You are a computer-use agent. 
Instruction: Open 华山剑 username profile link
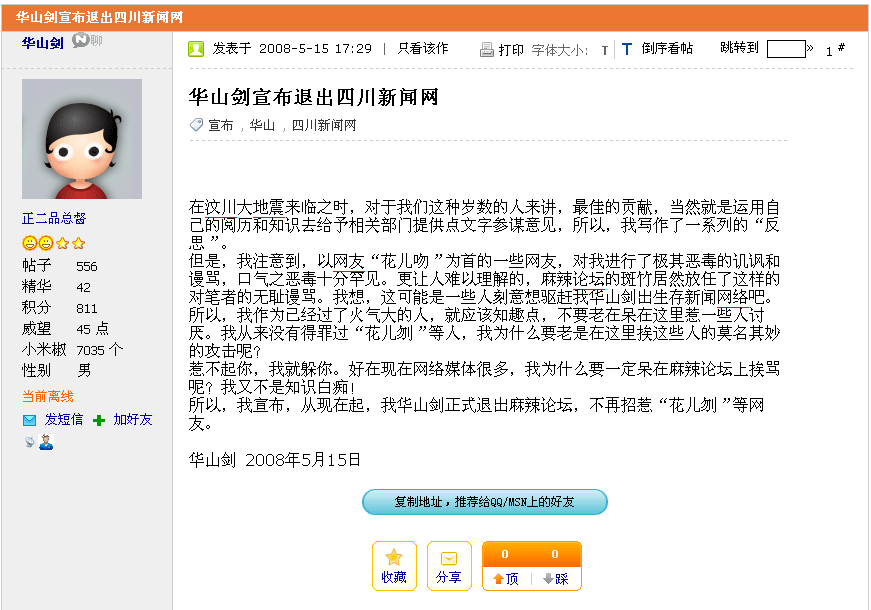point(43,42)
